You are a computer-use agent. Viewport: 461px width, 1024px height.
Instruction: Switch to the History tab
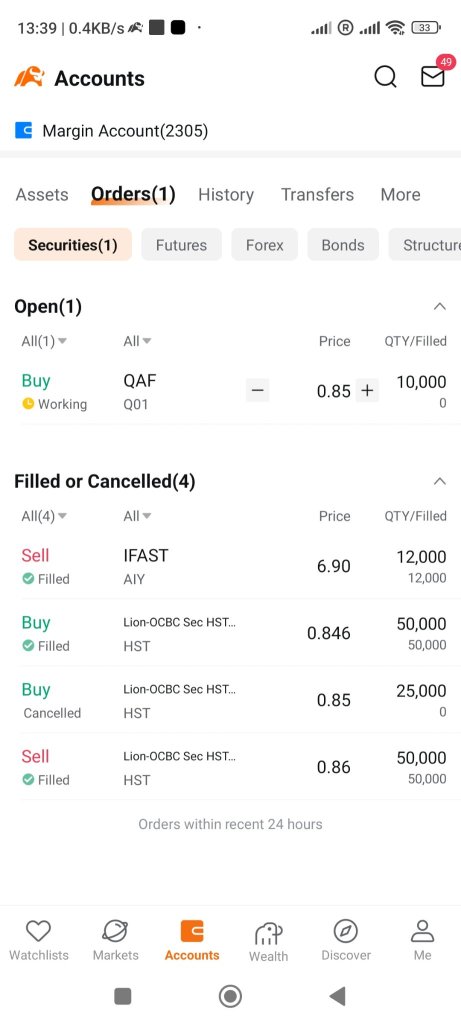pyautogui.click(x=226, y=195)
